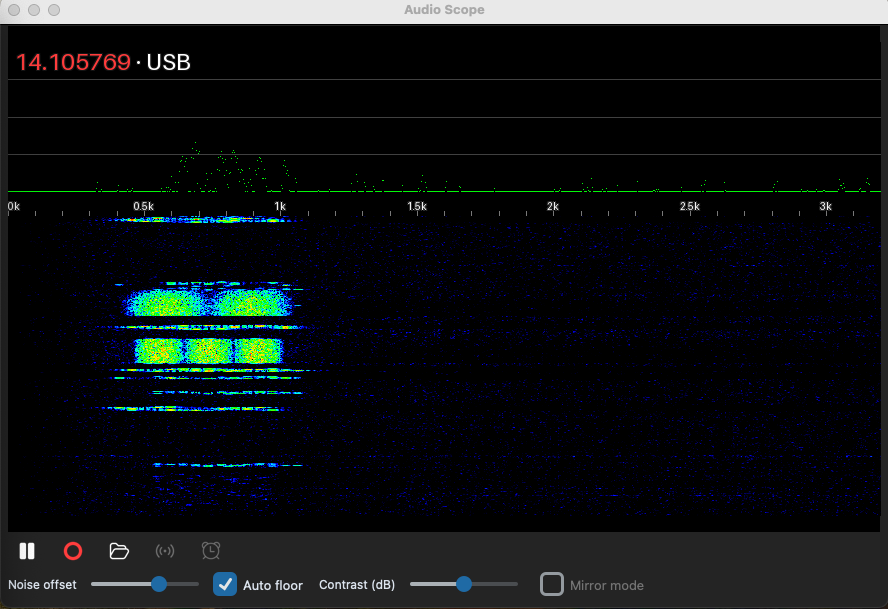Viewport: 888px width, 609px height.
Task: Click the Noise offset label
Action: [x=42, y=585]
